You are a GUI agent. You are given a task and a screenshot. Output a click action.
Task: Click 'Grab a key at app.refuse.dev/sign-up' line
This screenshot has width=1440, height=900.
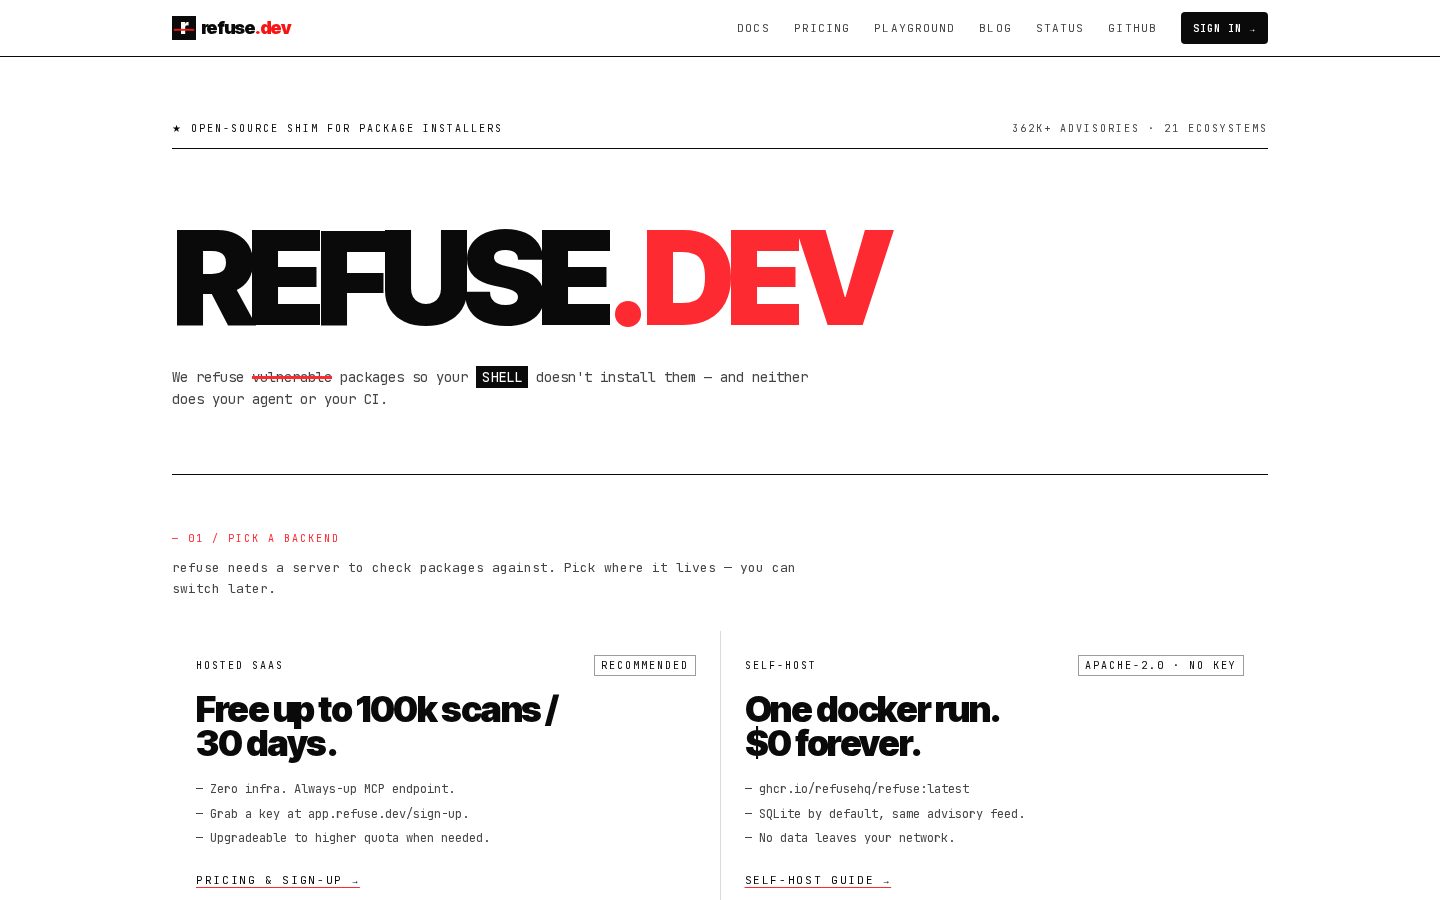[x=333, y=814]
